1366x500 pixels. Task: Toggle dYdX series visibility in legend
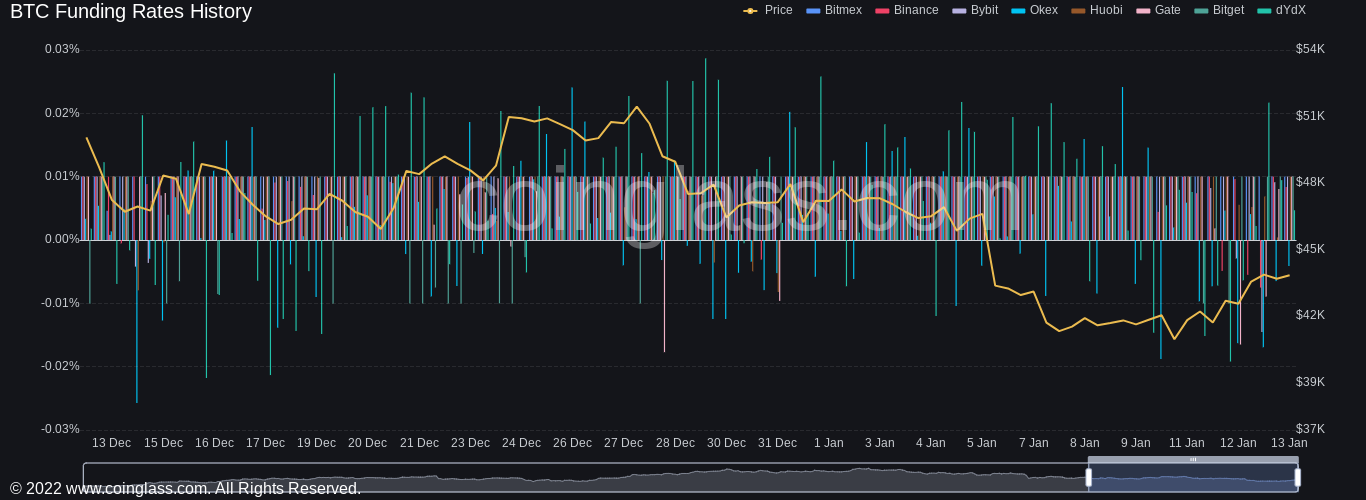tap(1264, 11)
